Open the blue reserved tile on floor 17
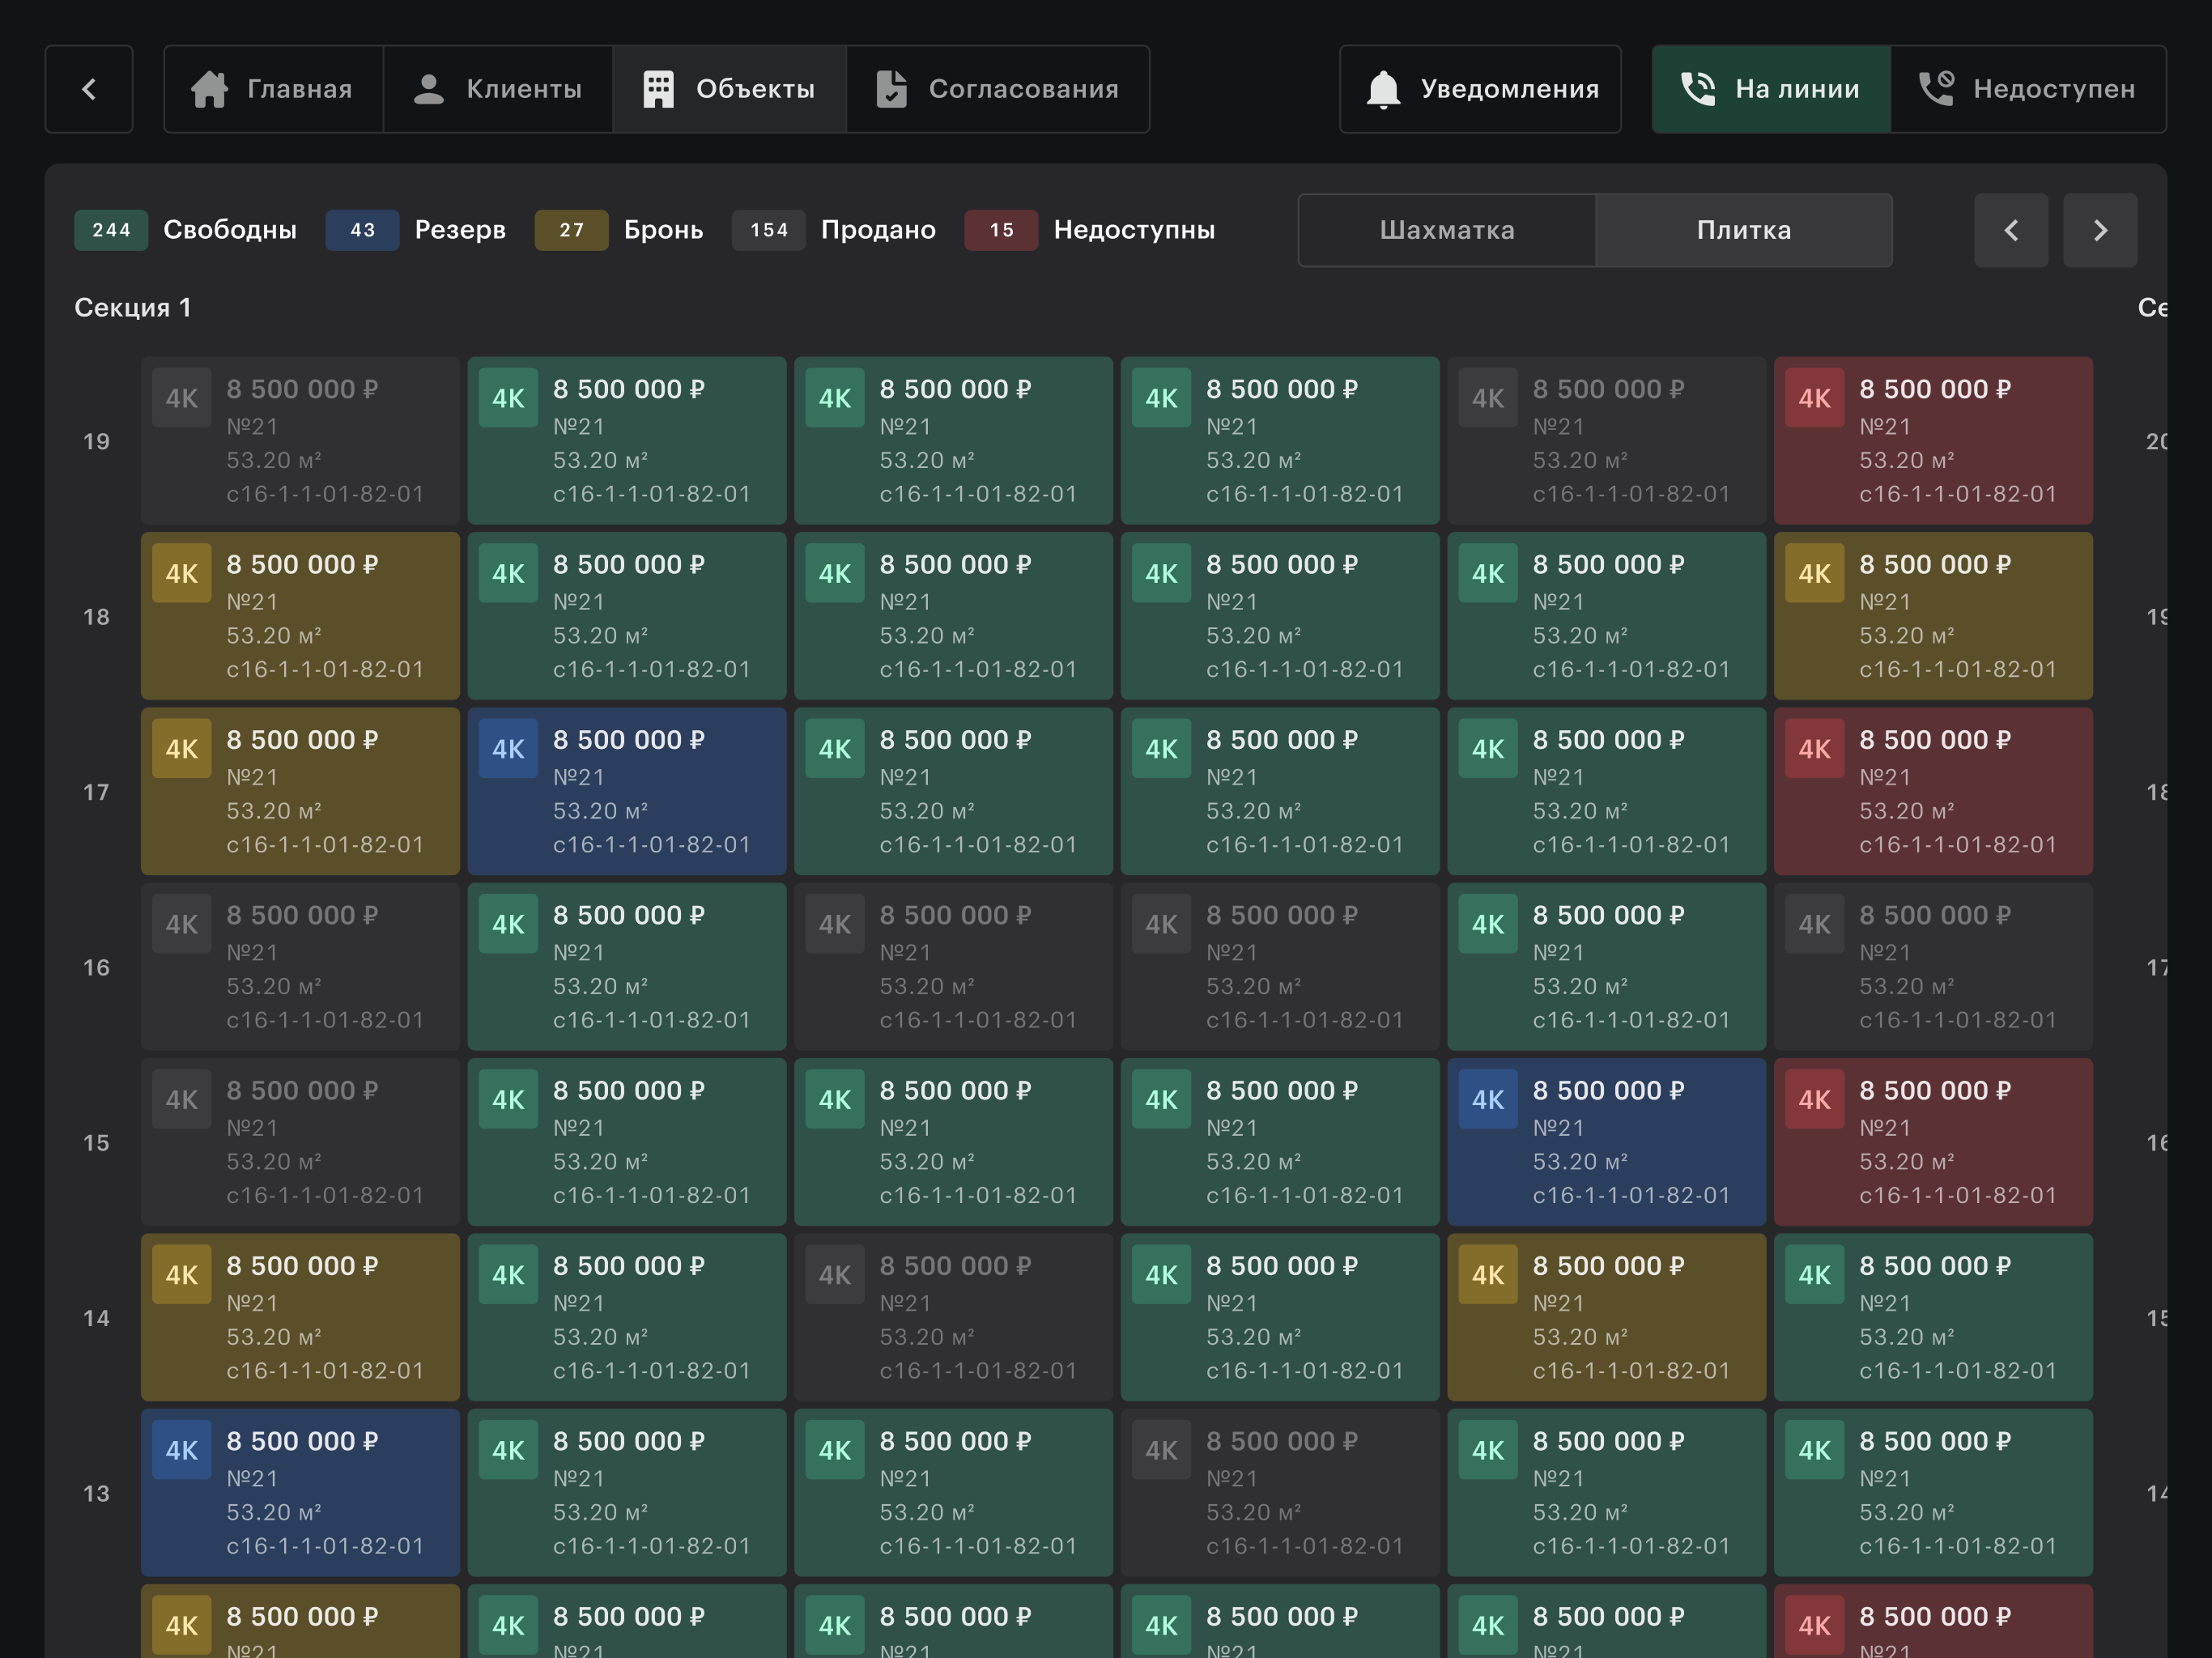The height and width of the screenshot is (1658, 2212). (627, 792)
